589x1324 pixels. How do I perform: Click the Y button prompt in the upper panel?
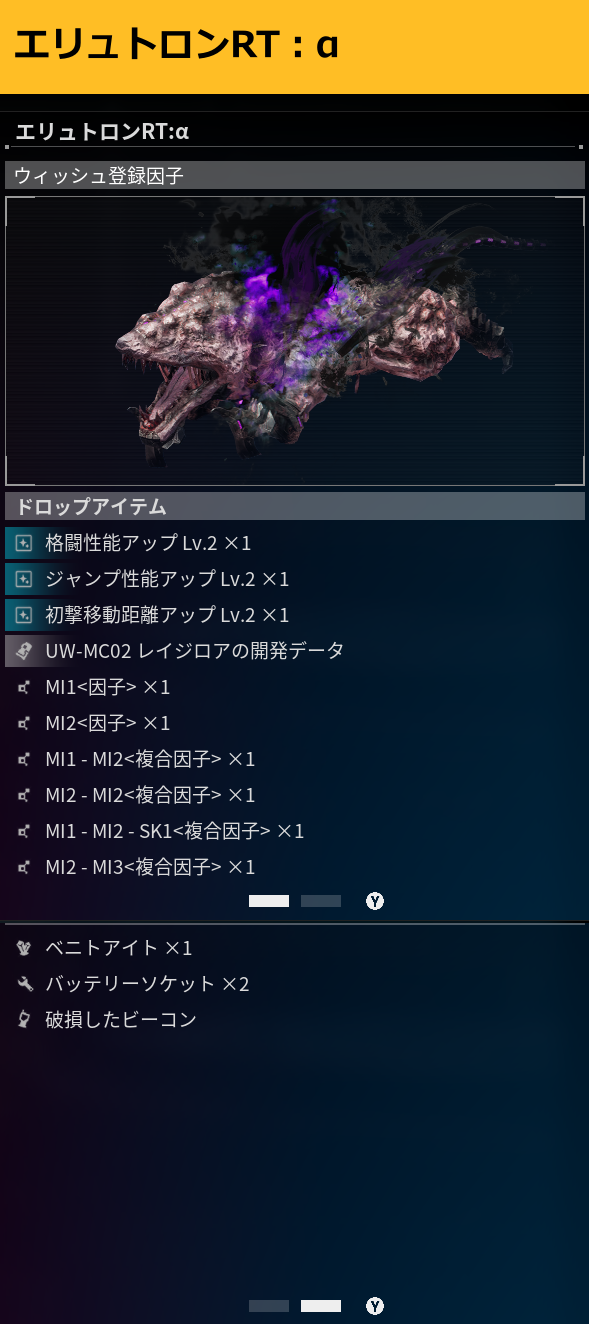pyautogui.click(x=375, y=901)
